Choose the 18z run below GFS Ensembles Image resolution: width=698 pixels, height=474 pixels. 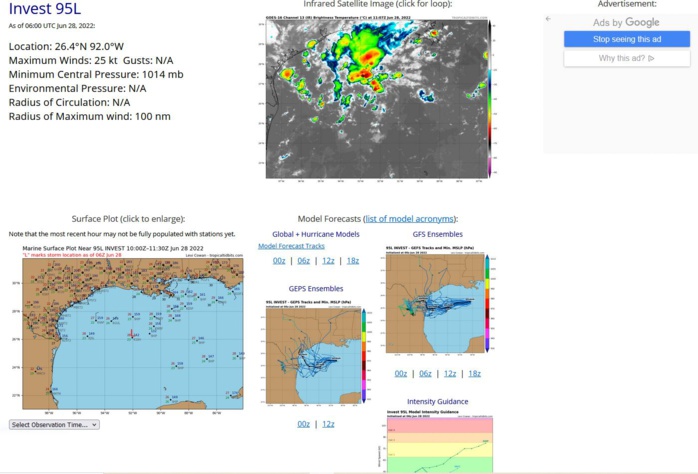(x=475, y=373)
